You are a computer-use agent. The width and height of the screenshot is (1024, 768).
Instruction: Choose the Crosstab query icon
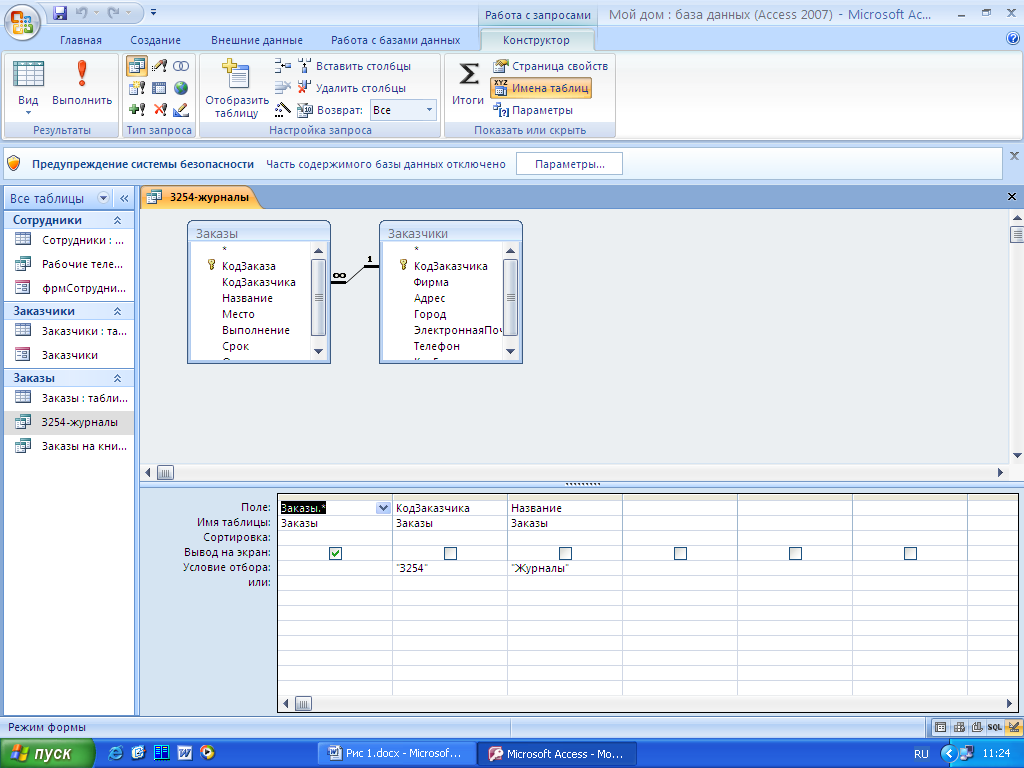coord(159,88)
